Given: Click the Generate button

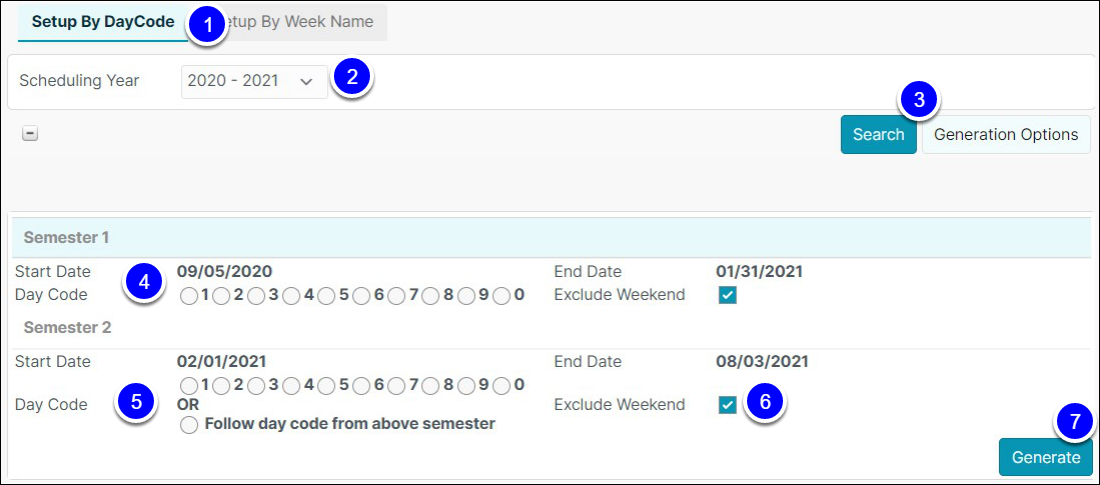Looking at the screenshot, I should pos(1046,458).
